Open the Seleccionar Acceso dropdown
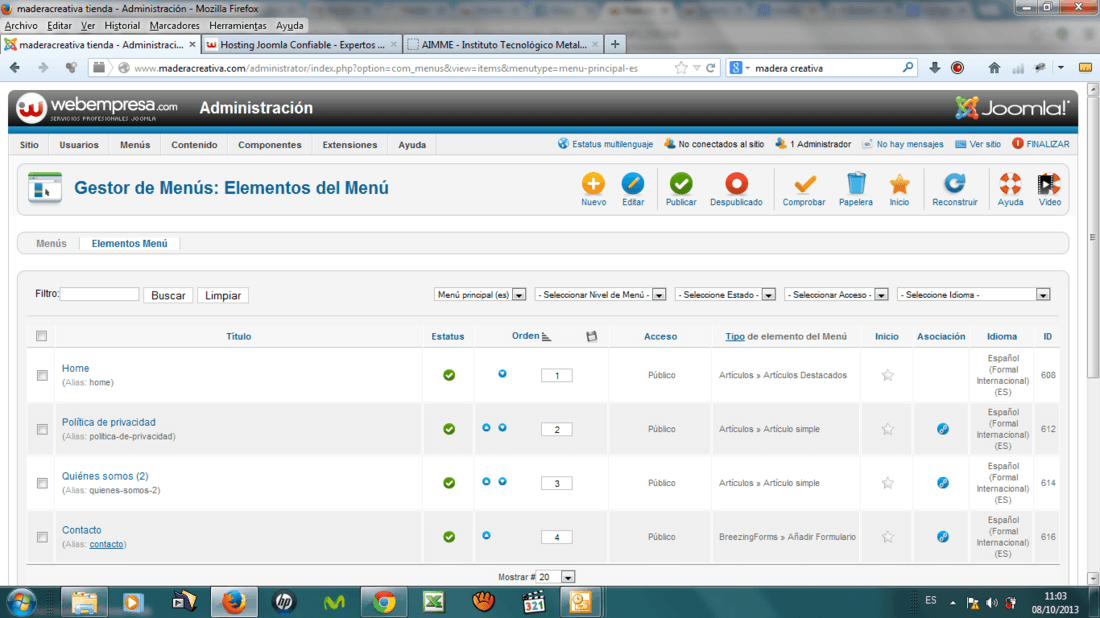 pos(836,295)
